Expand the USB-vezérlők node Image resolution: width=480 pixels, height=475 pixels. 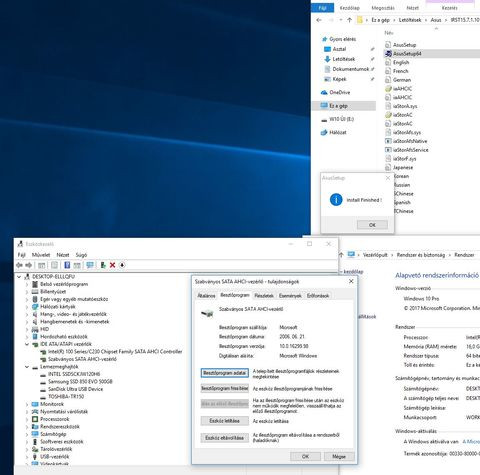[x=27, y=456]
